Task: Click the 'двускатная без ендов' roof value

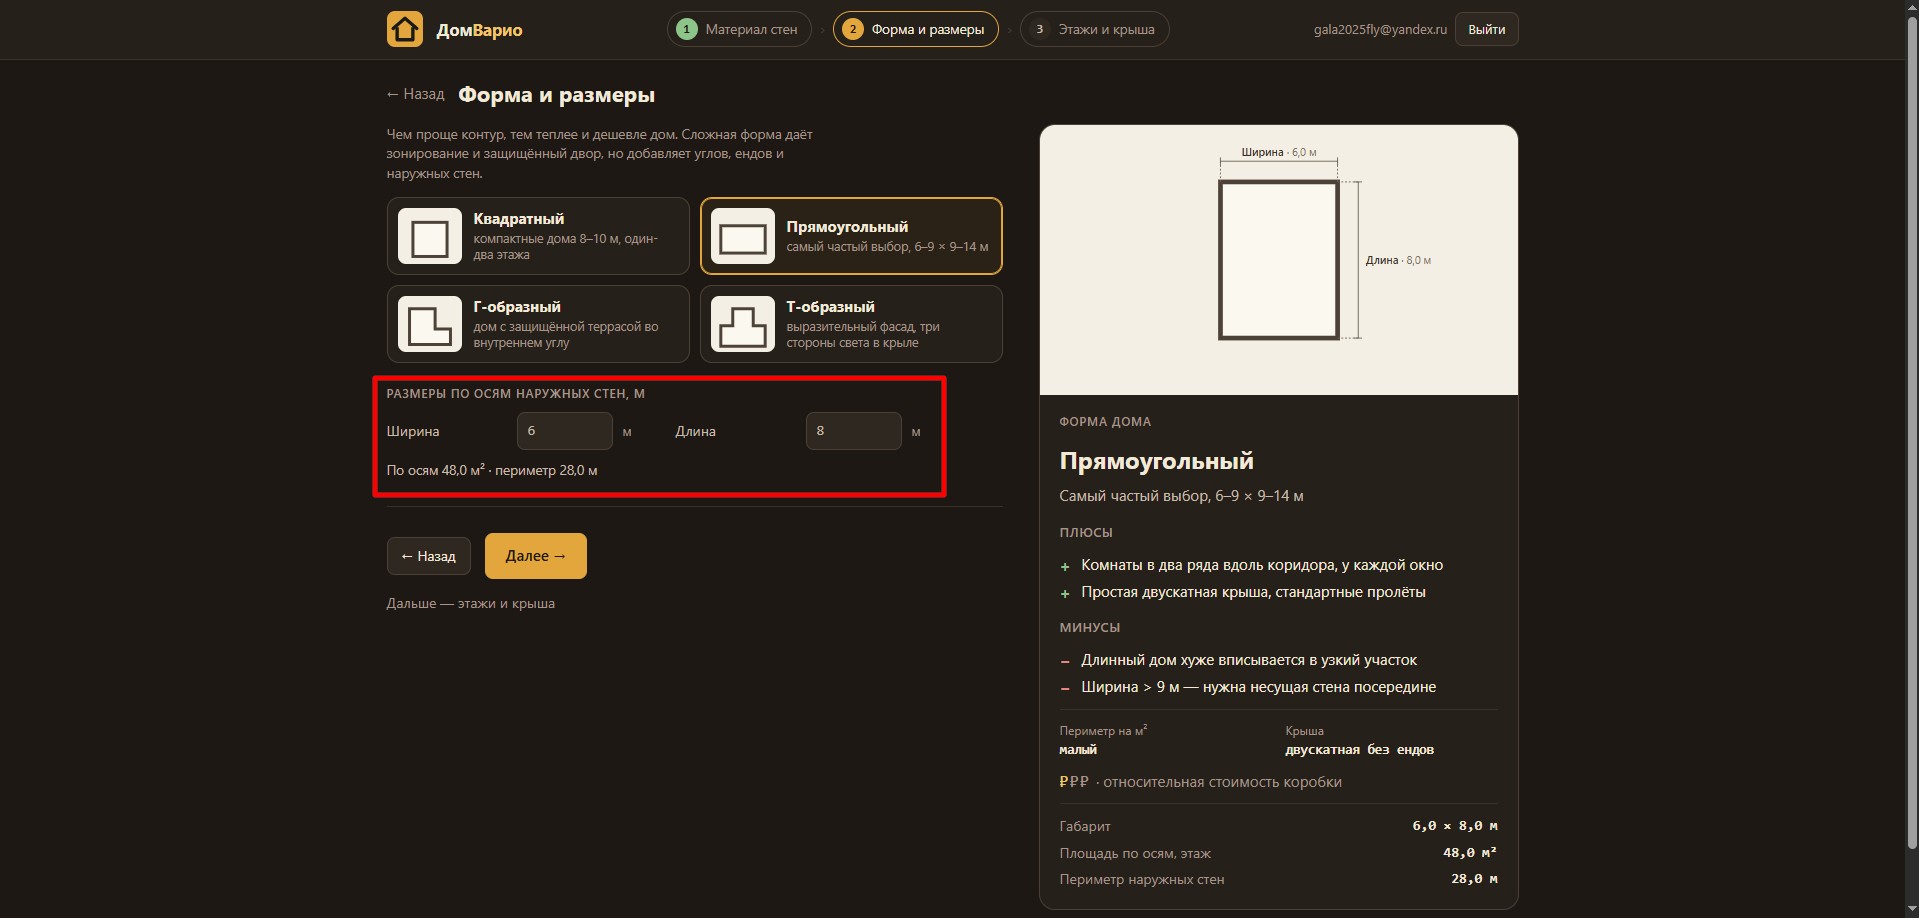Action: tap(1360, 750)
